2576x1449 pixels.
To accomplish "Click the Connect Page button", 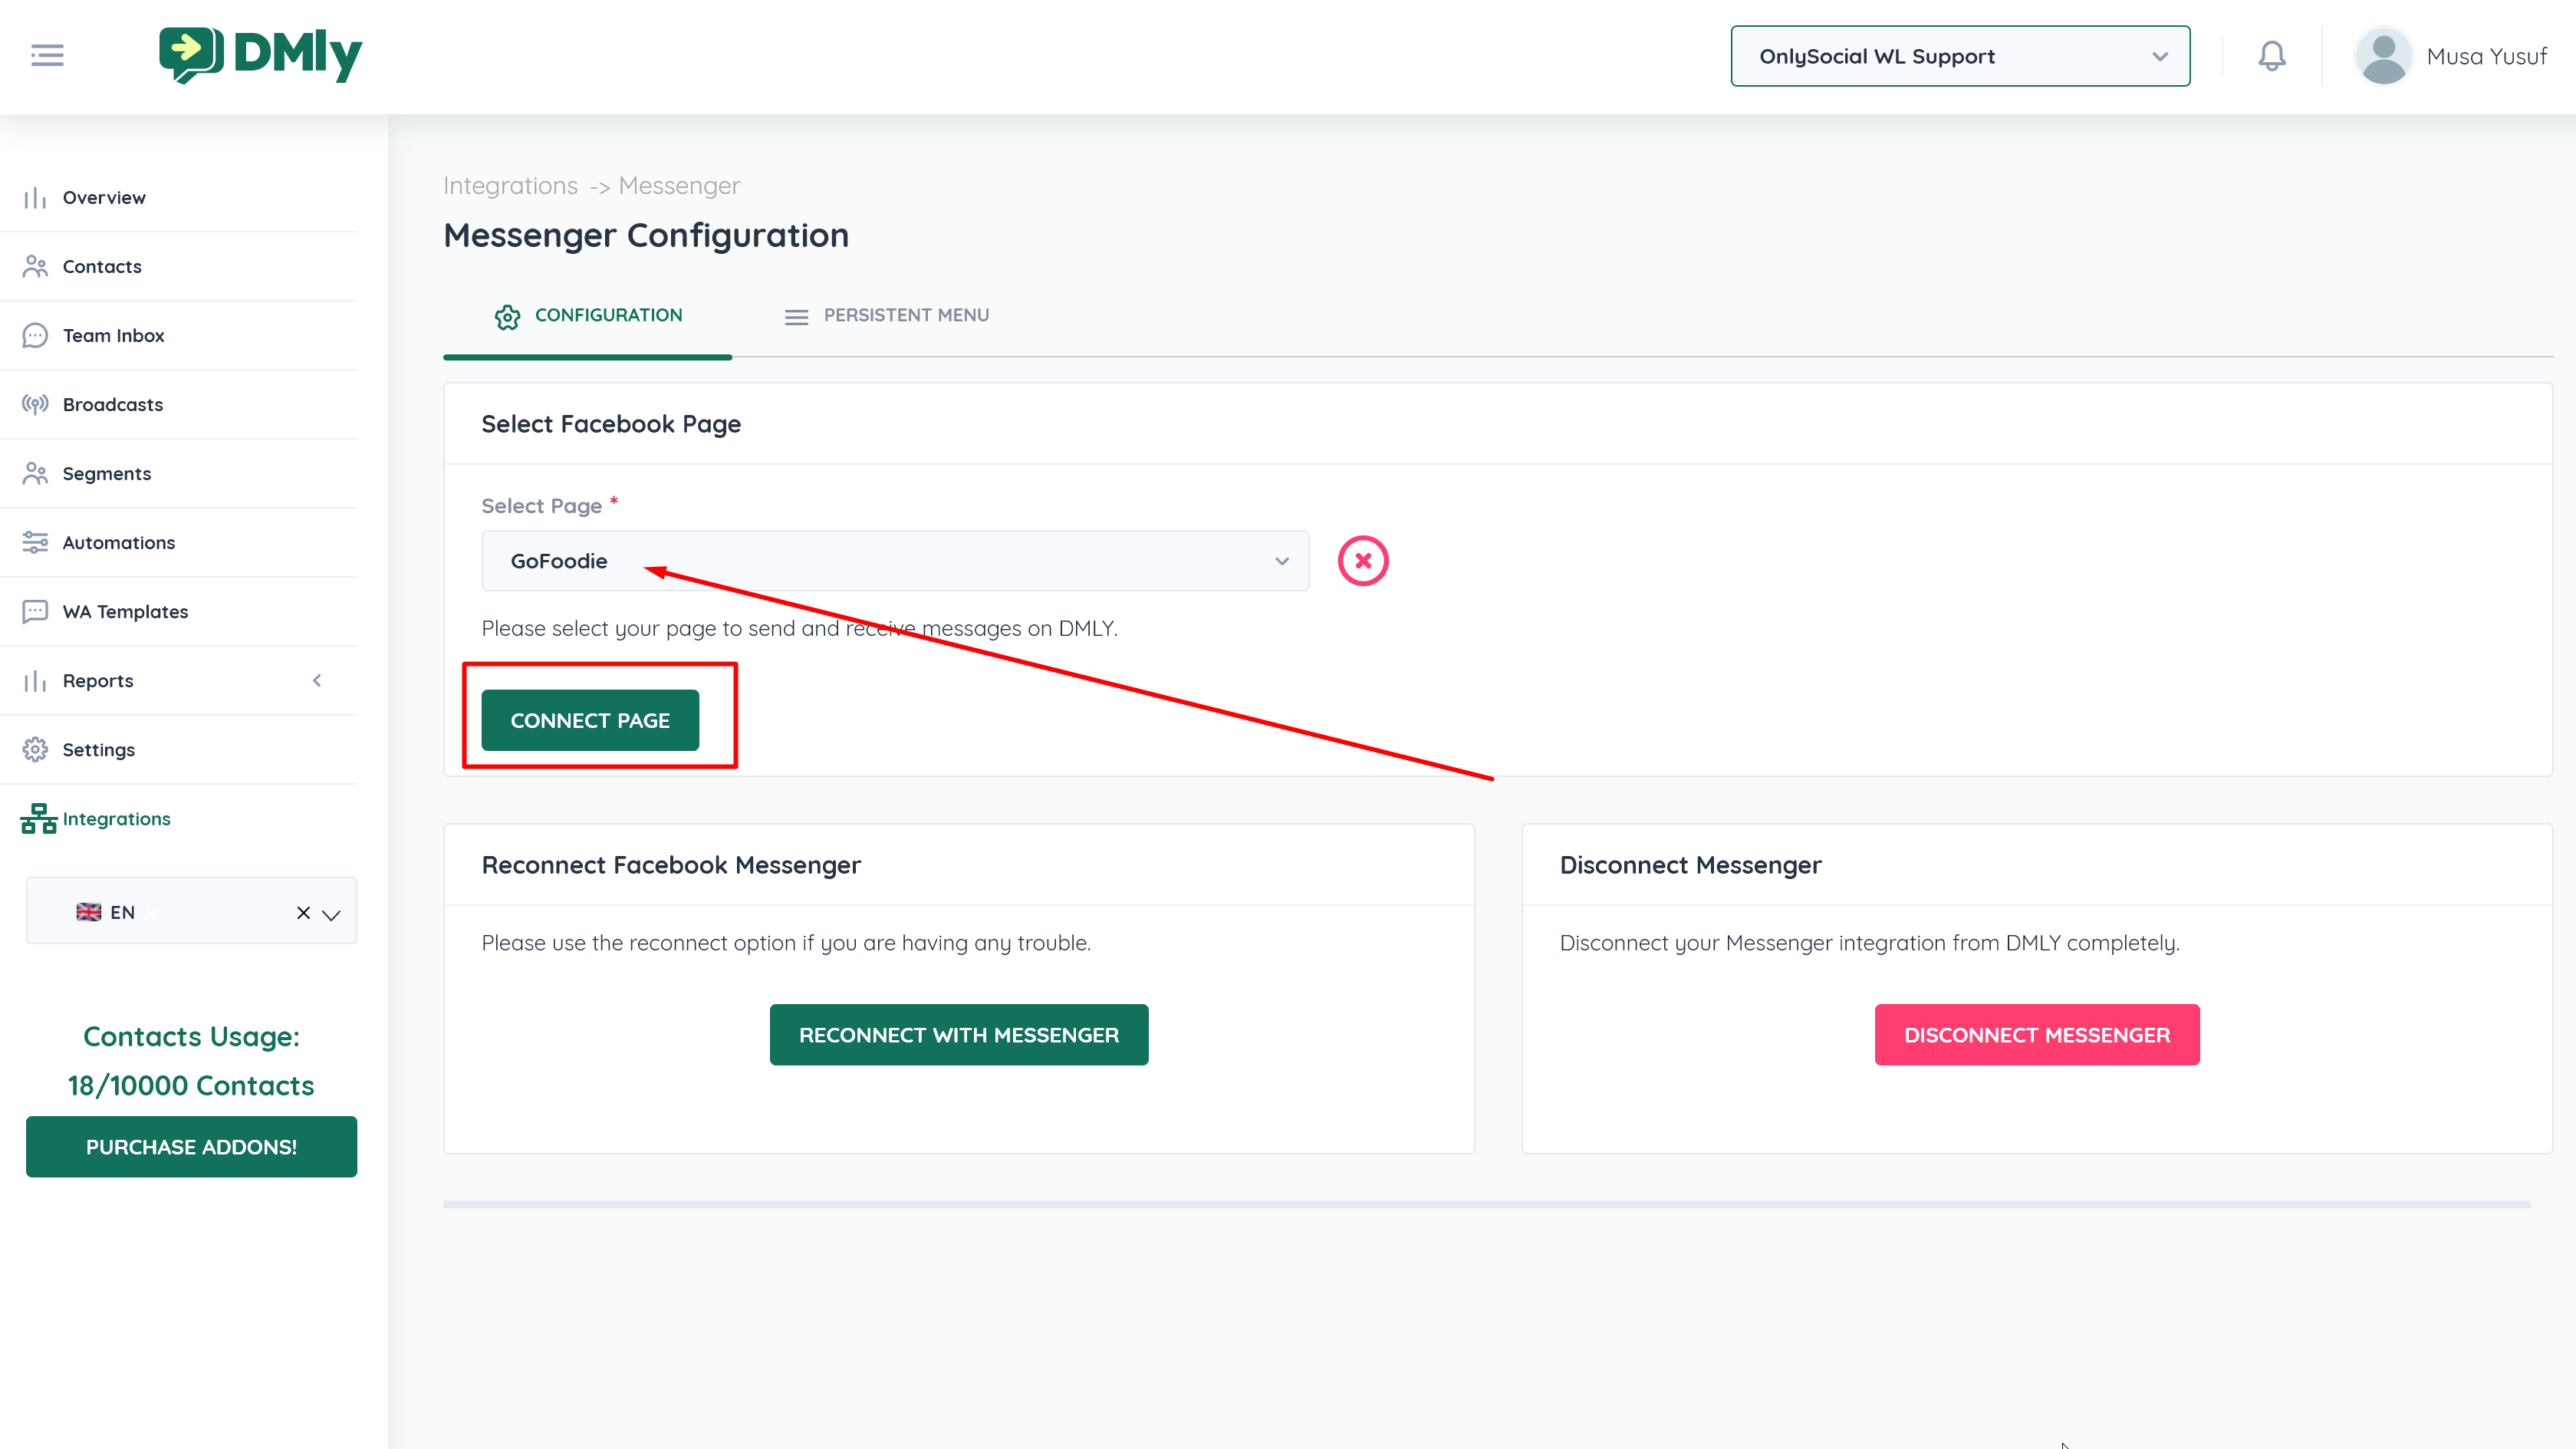I will point(590,721).
